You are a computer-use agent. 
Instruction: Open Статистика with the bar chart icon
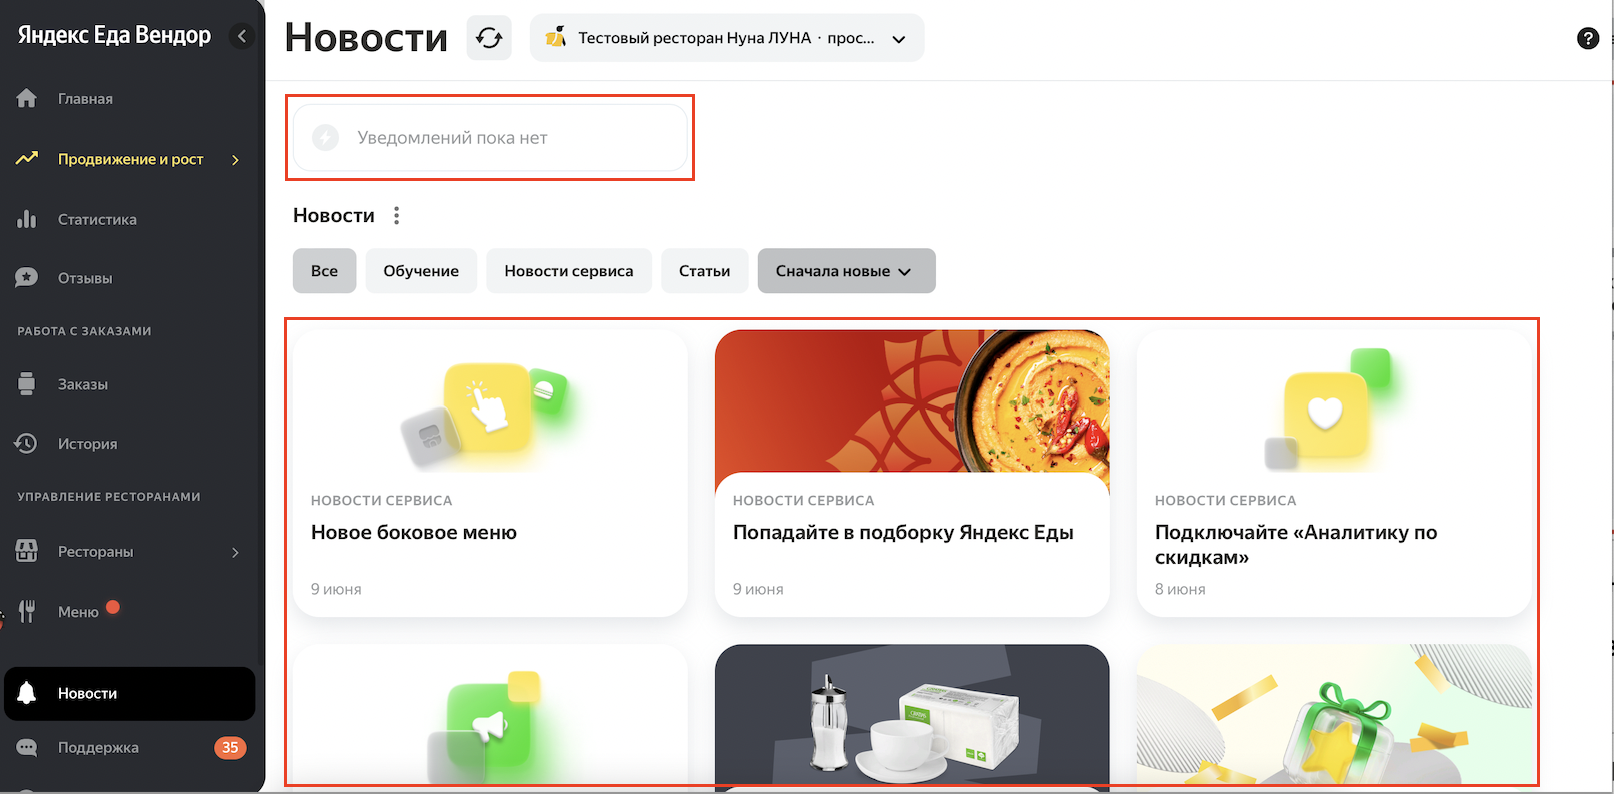tap(27, 219)
